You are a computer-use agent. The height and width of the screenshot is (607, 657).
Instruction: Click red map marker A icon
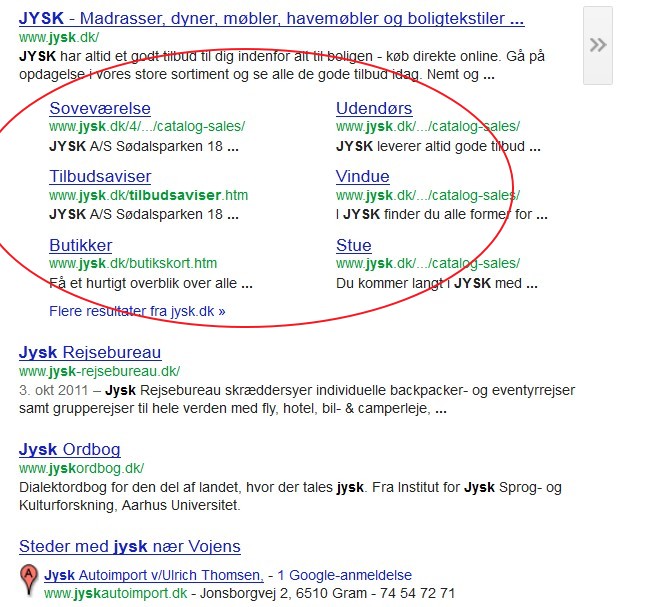pyautogui.click(x=28, y=578)
